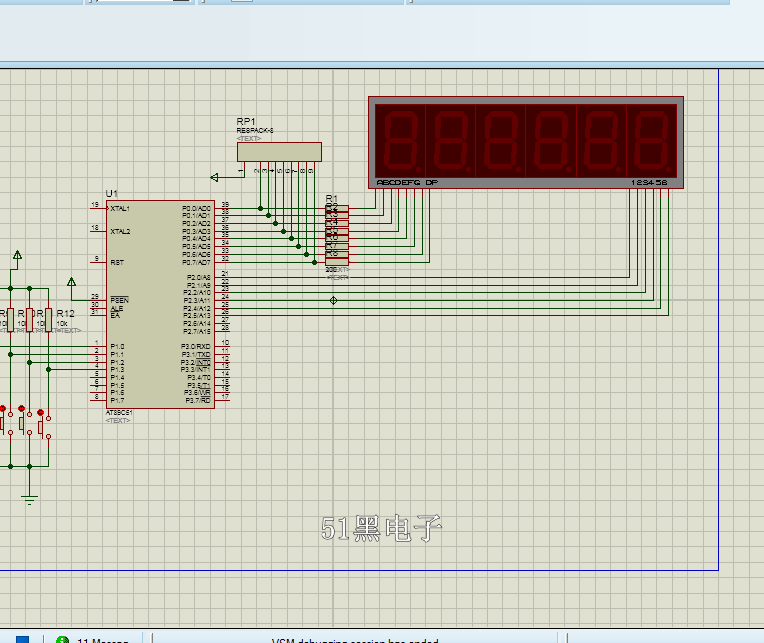Click the ground terminal symbol
This screenshot has height=643, width=764.
point(29,499)
